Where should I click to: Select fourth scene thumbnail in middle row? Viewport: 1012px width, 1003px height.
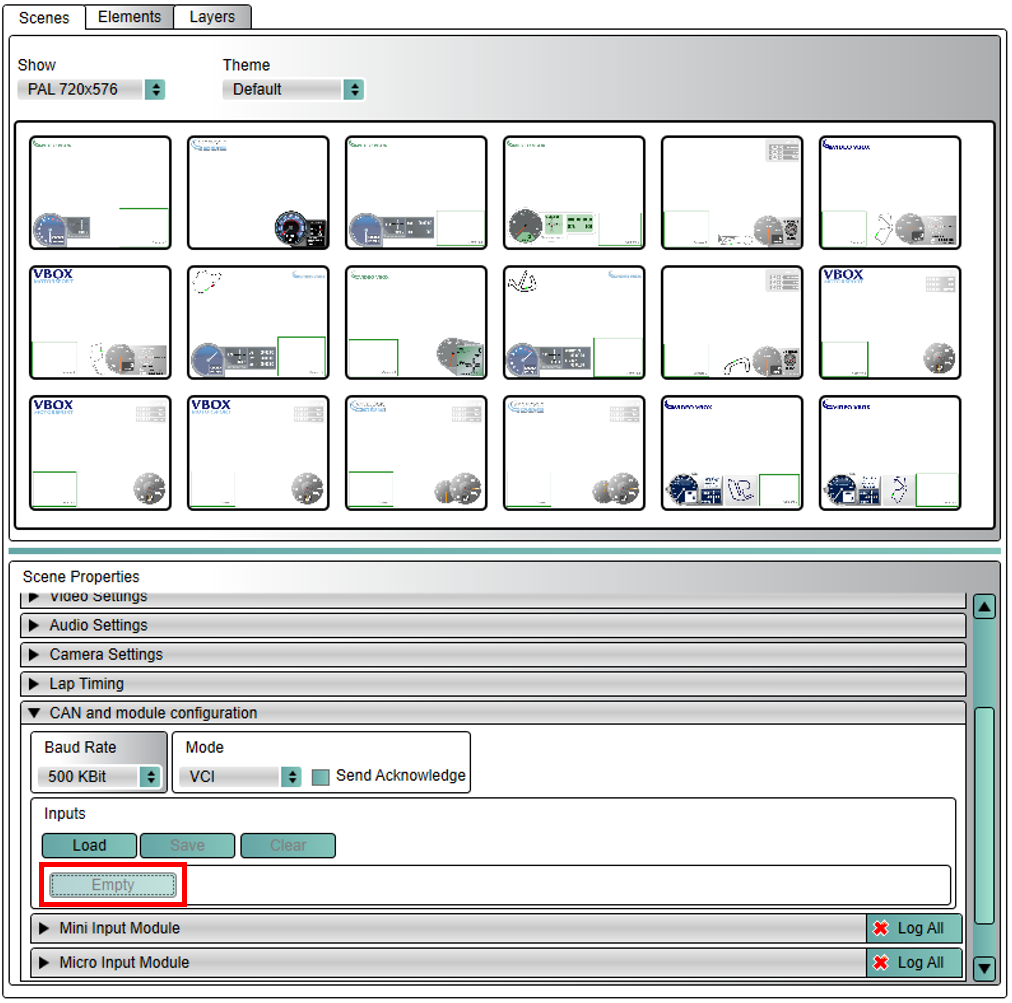pyautogui.click(x=574, y=323)
